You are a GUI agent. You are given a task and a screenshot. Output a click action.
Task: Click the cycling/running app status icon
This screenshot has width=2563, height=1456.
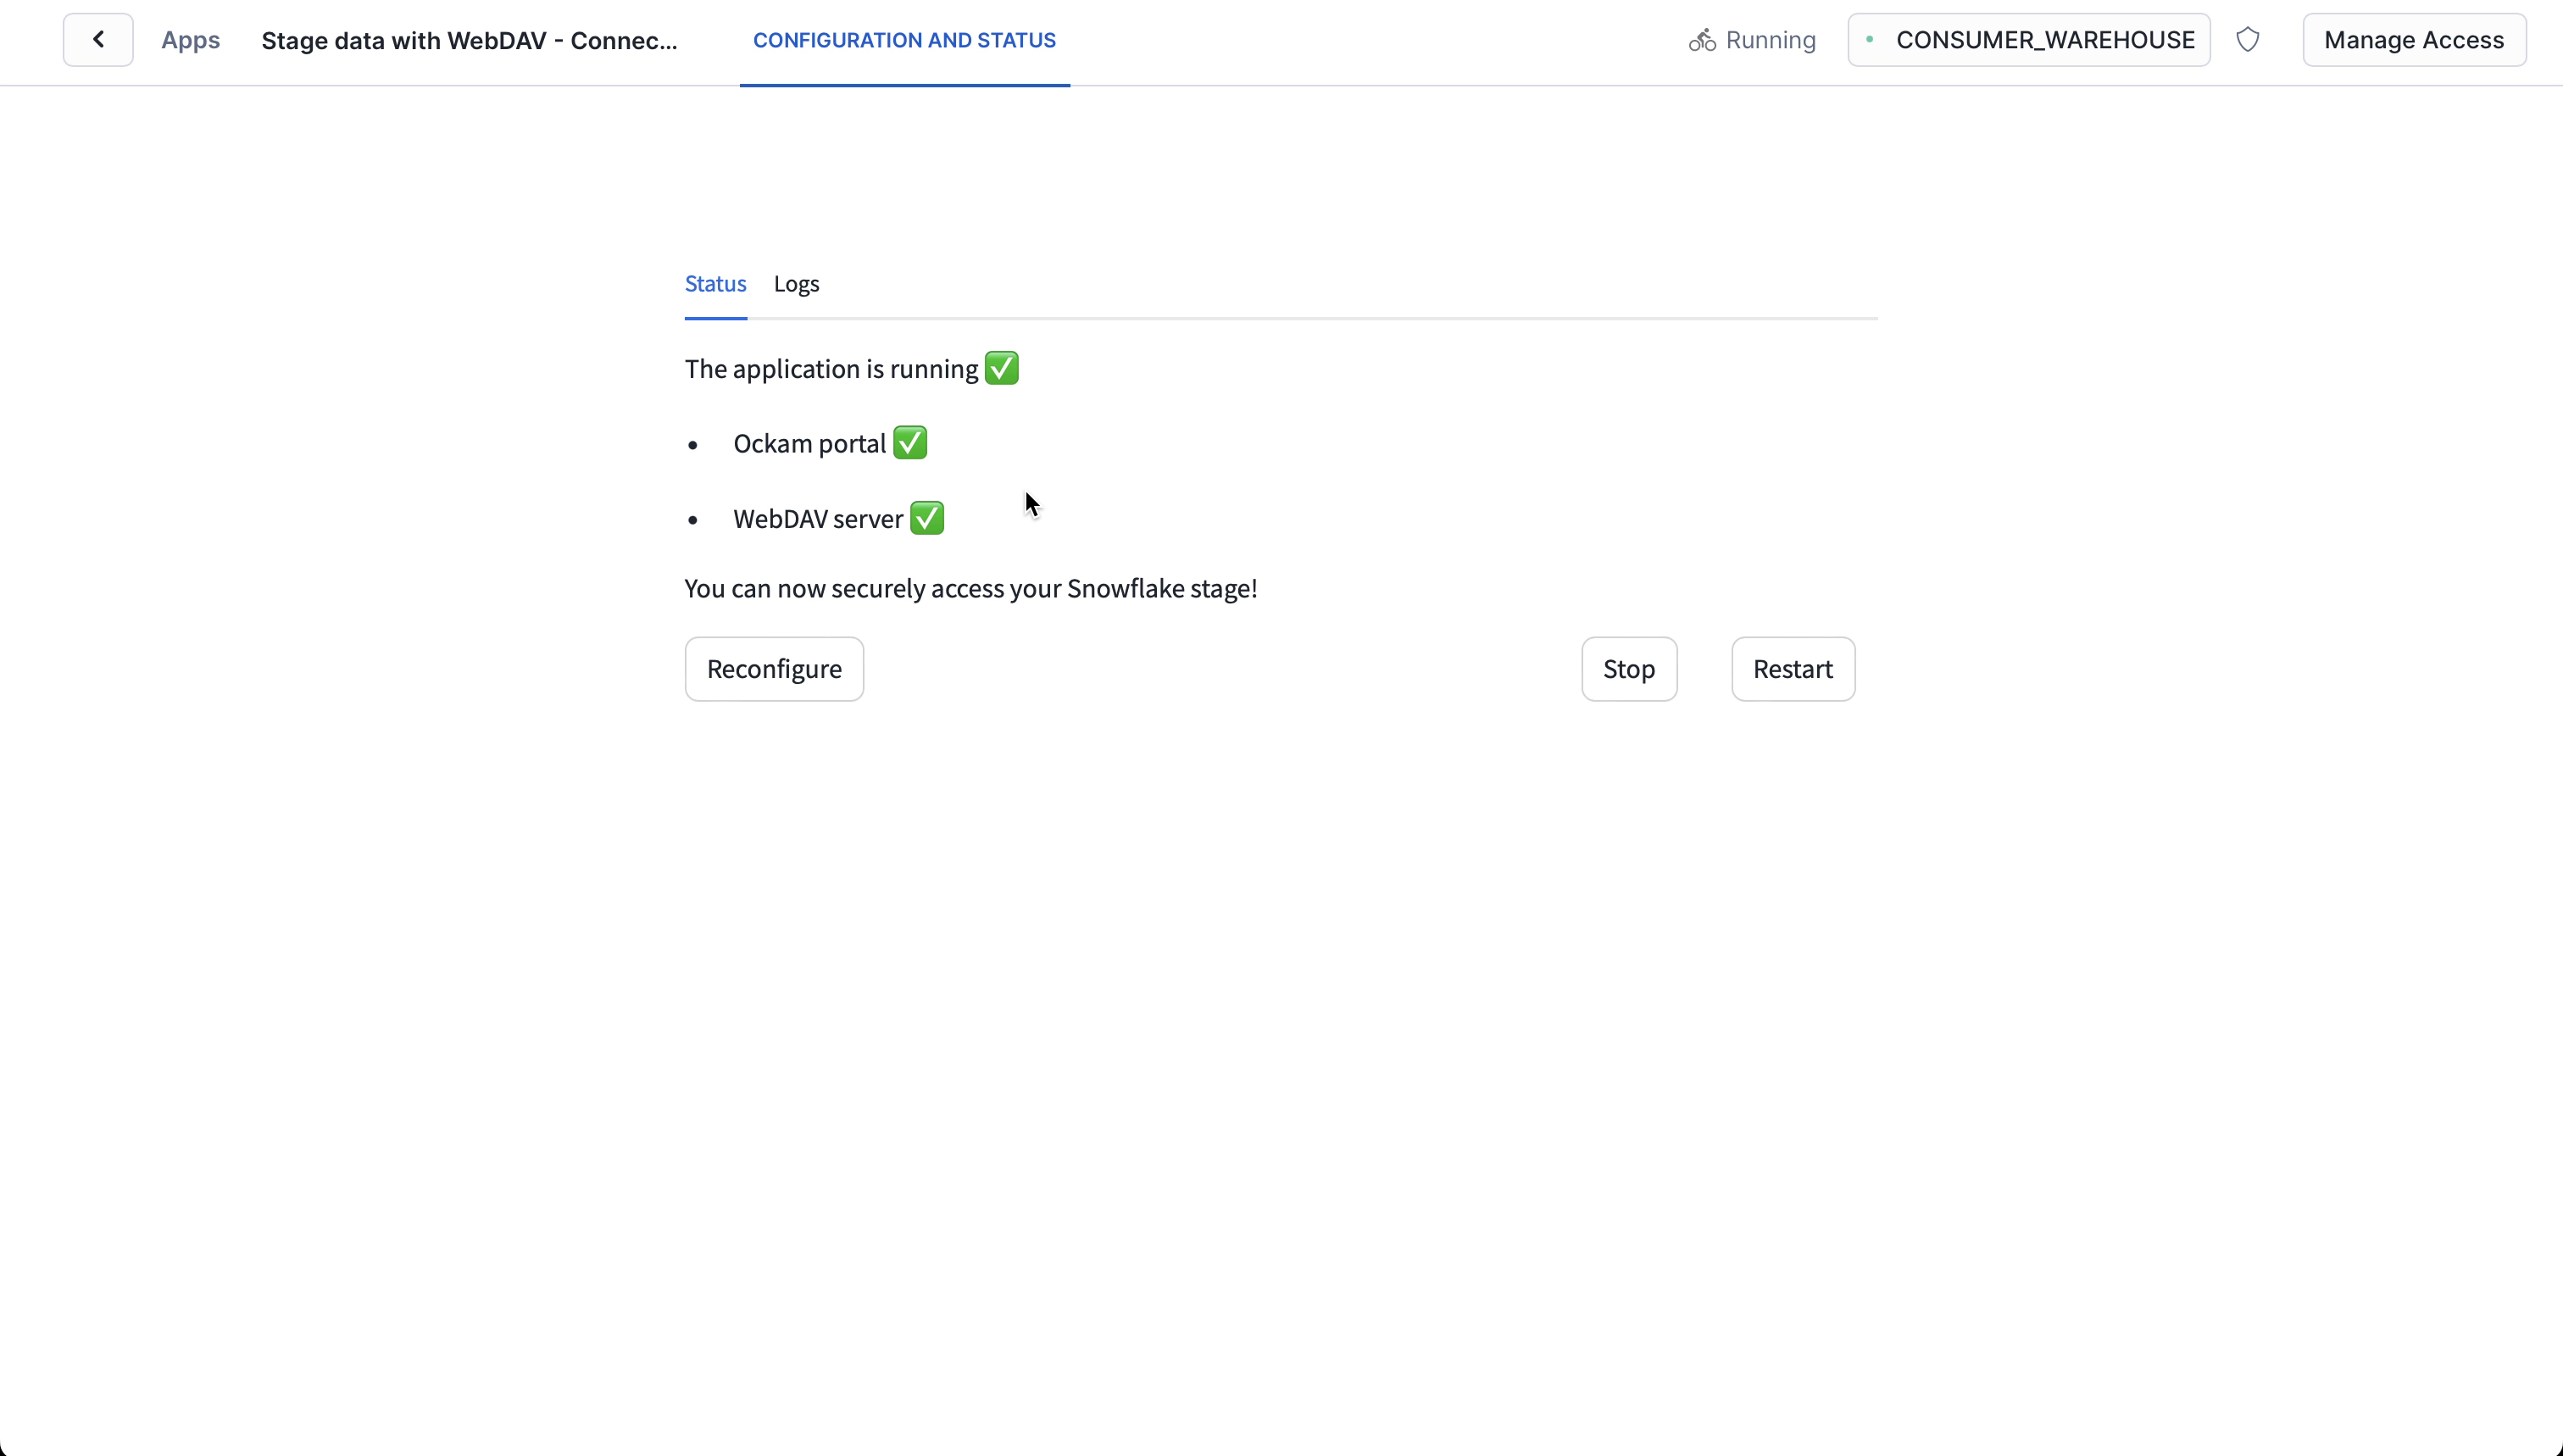1698,39
